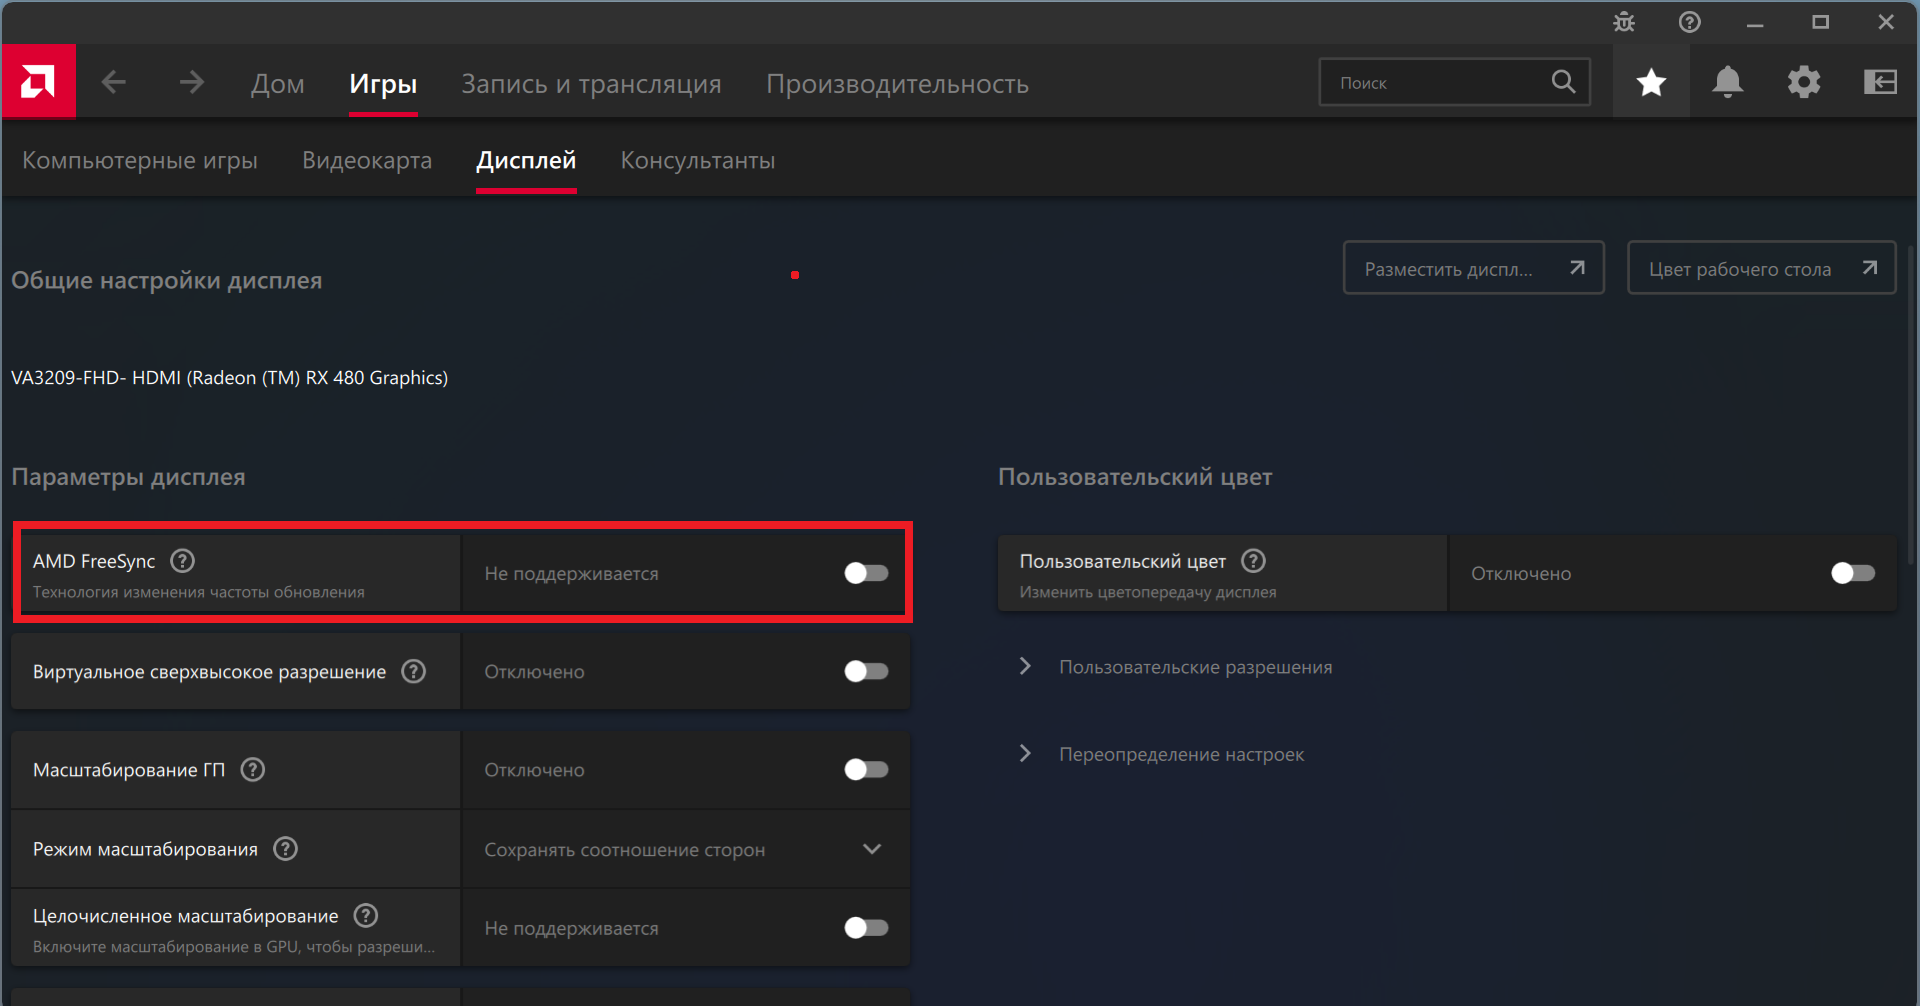The image size is (1920, 1006).
Task: Click the search magnifier icon
Action: point(1563,82)
